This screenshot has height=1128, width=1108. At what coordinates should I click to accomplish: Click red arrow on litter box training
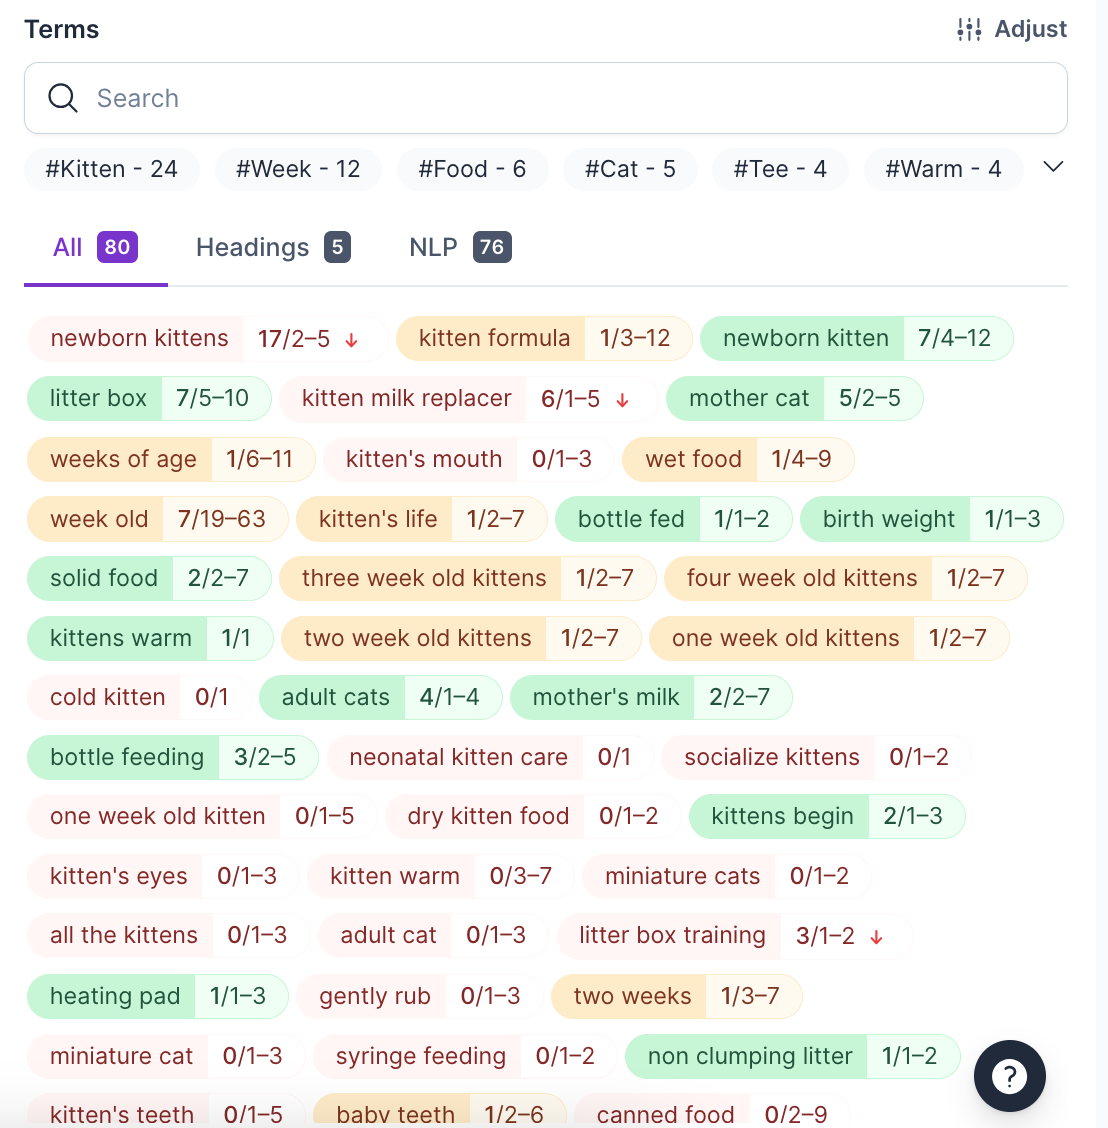(x=877, y=937)
